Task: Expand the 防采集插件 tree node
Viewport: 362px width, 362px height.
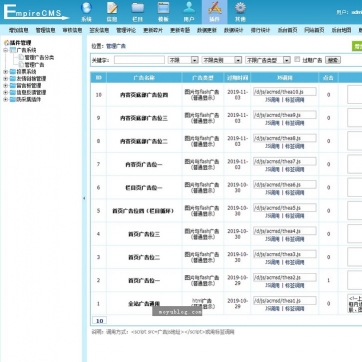Action: click(5, 99)
